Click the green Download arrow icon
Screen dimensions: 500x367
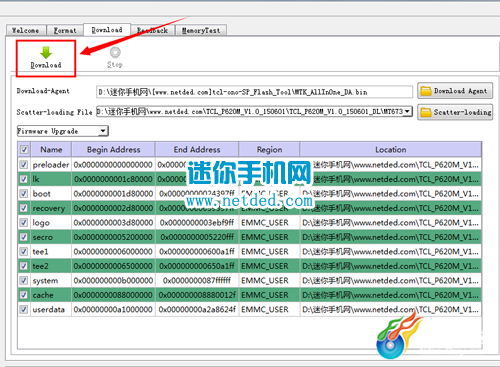[46, 53]
